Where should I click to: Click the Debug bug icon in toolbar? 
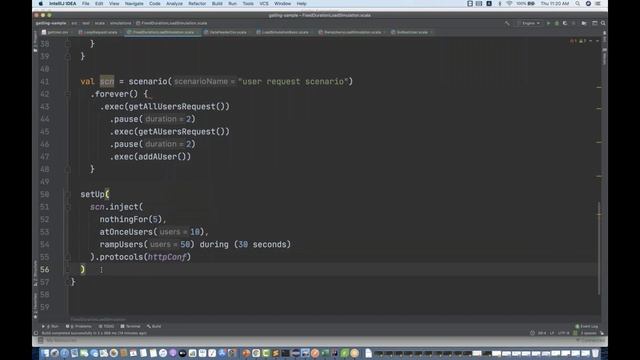coord(556,23)
